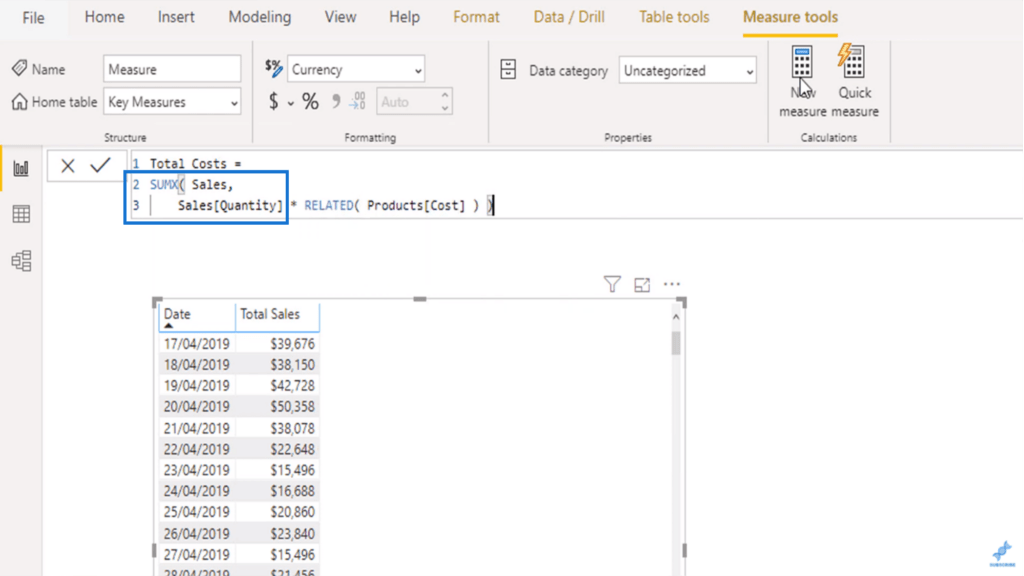Switch to the Format ribbon tab
Screen dimensions: 1024x576
[476, 17]
